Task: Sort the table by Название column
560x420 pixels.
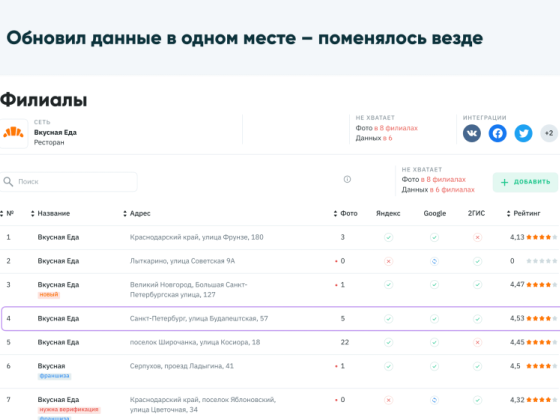Action: (x=50, y=214)
